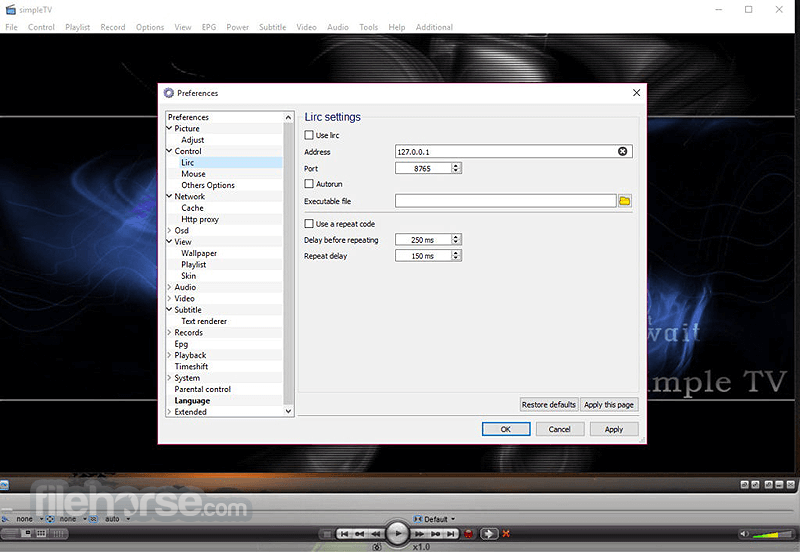Image resolution: width=800 pixels, height=552 pixels.
Task: Click the simpleTV app icon in title bar
Action: [x=10, y=9]
